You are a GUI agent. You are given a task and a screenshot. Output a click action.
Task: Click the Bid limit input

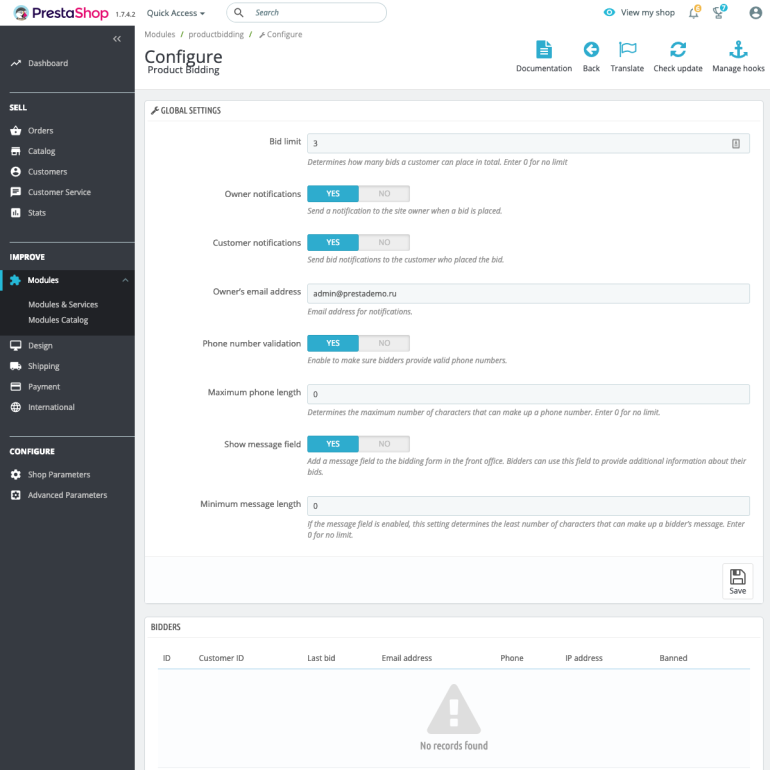[x=528, y=143]
